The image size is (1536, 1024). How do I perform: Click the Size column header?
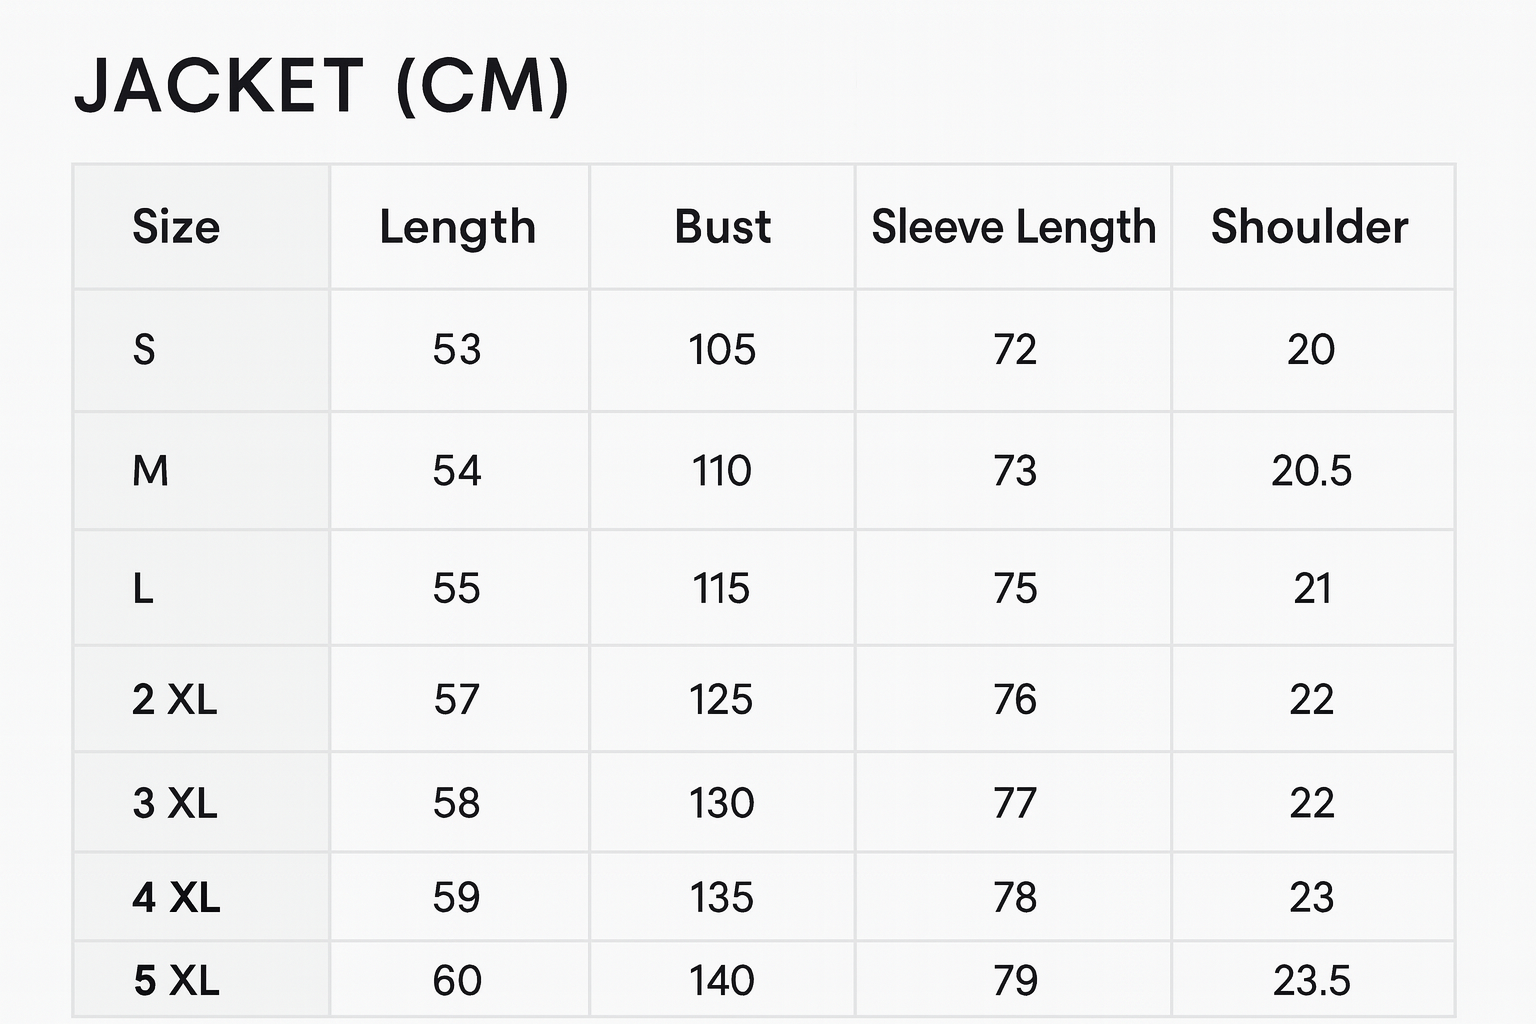176,227
